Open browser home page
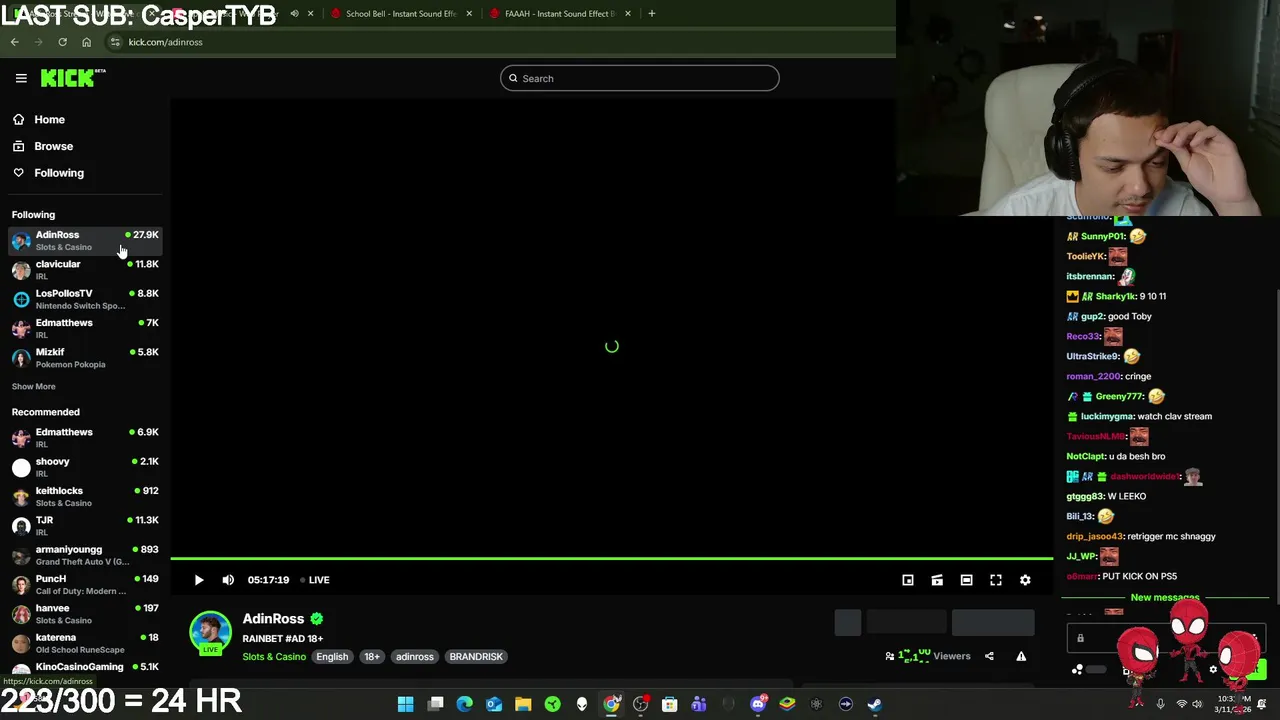The image size is (1280, 720). pyautogui.click(x=86, y=42)
